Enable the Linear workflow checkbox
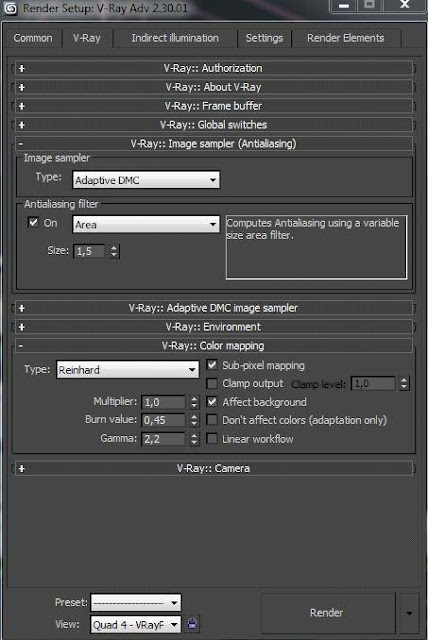Viewport: 428px width, 640px height. click(x=212, y=439)
